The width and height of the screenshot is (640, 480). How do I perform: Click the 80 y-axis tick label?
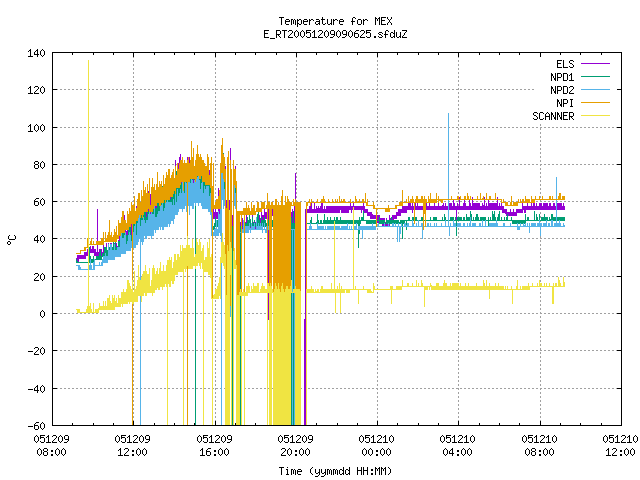(x=40, y=165)
